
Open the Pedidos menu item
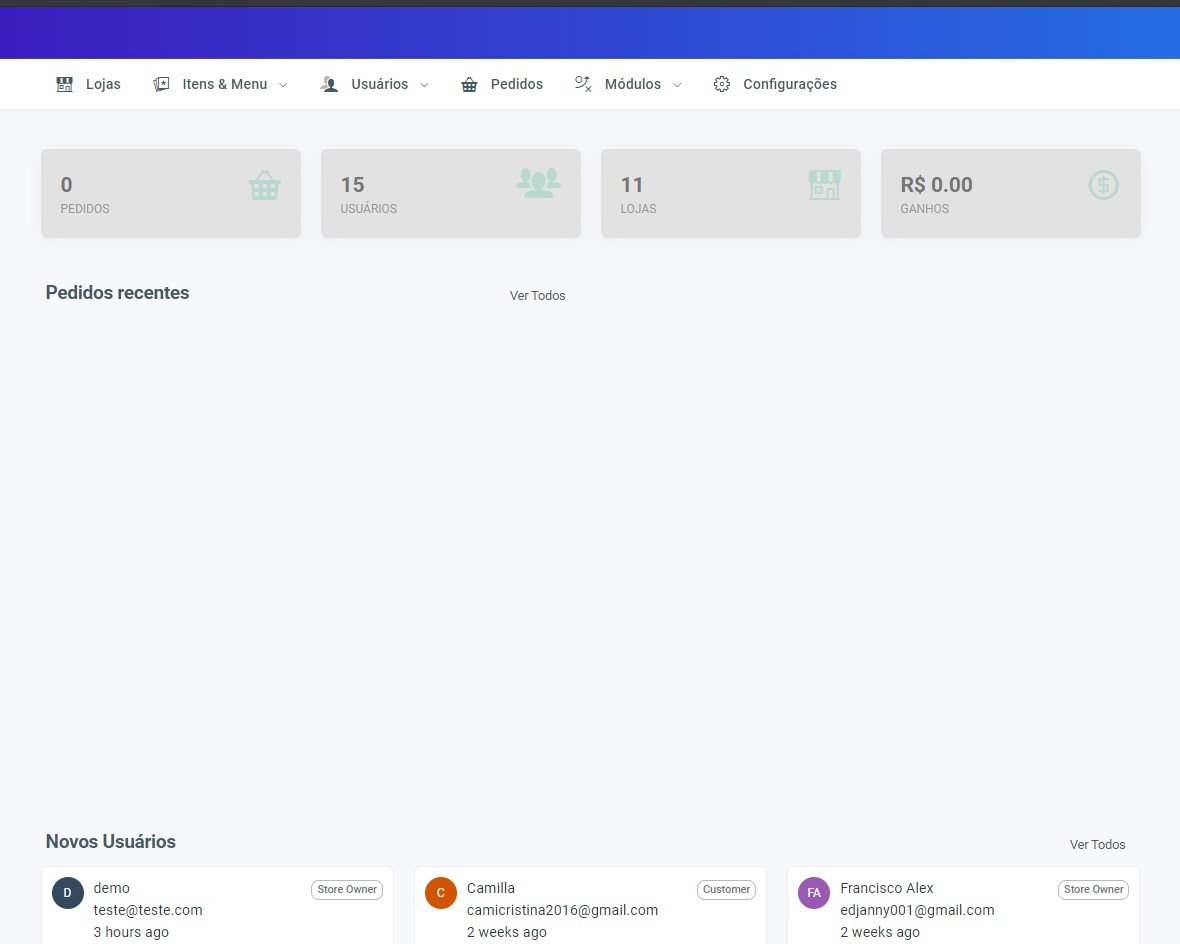point(516,85)
